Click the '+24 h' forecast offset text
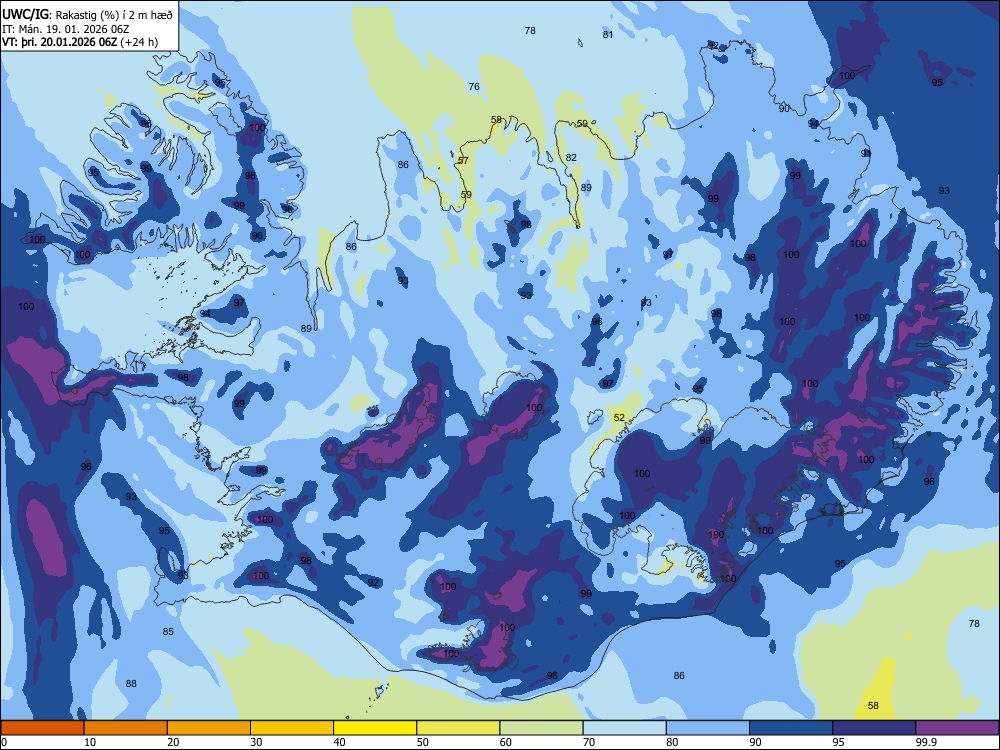The height and width of the screenshot is (750, 1000). click(139, 42)
